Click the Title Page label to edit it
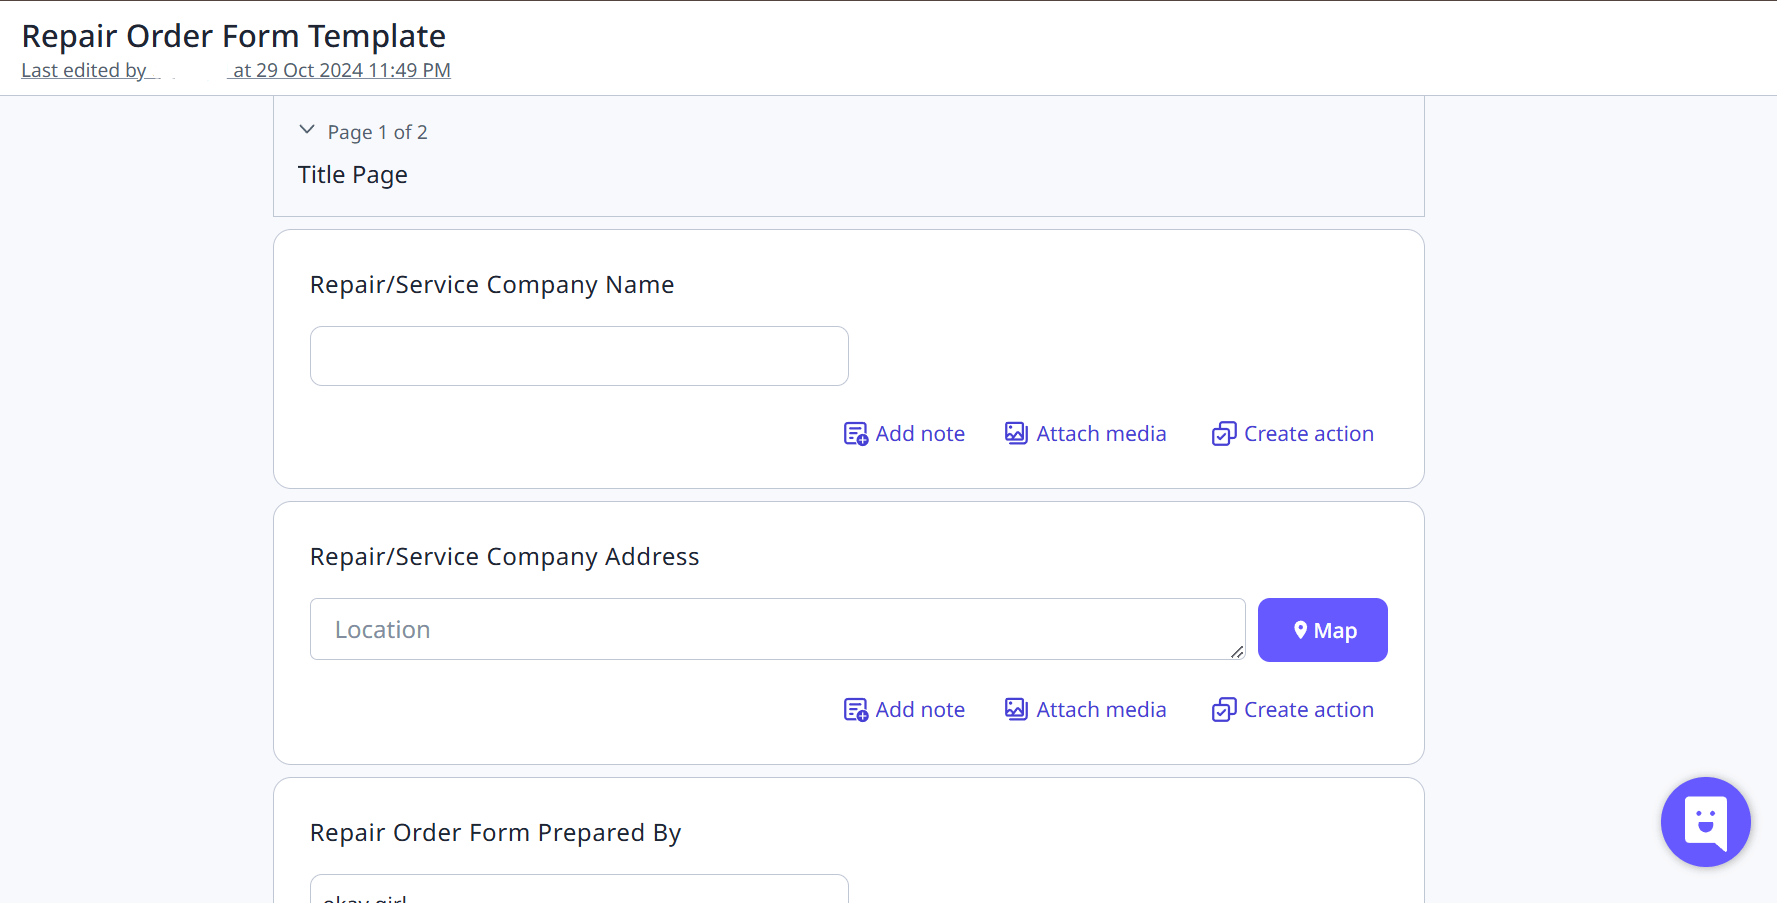This screenshot has width=1777, height=903. tap(352, 174)
